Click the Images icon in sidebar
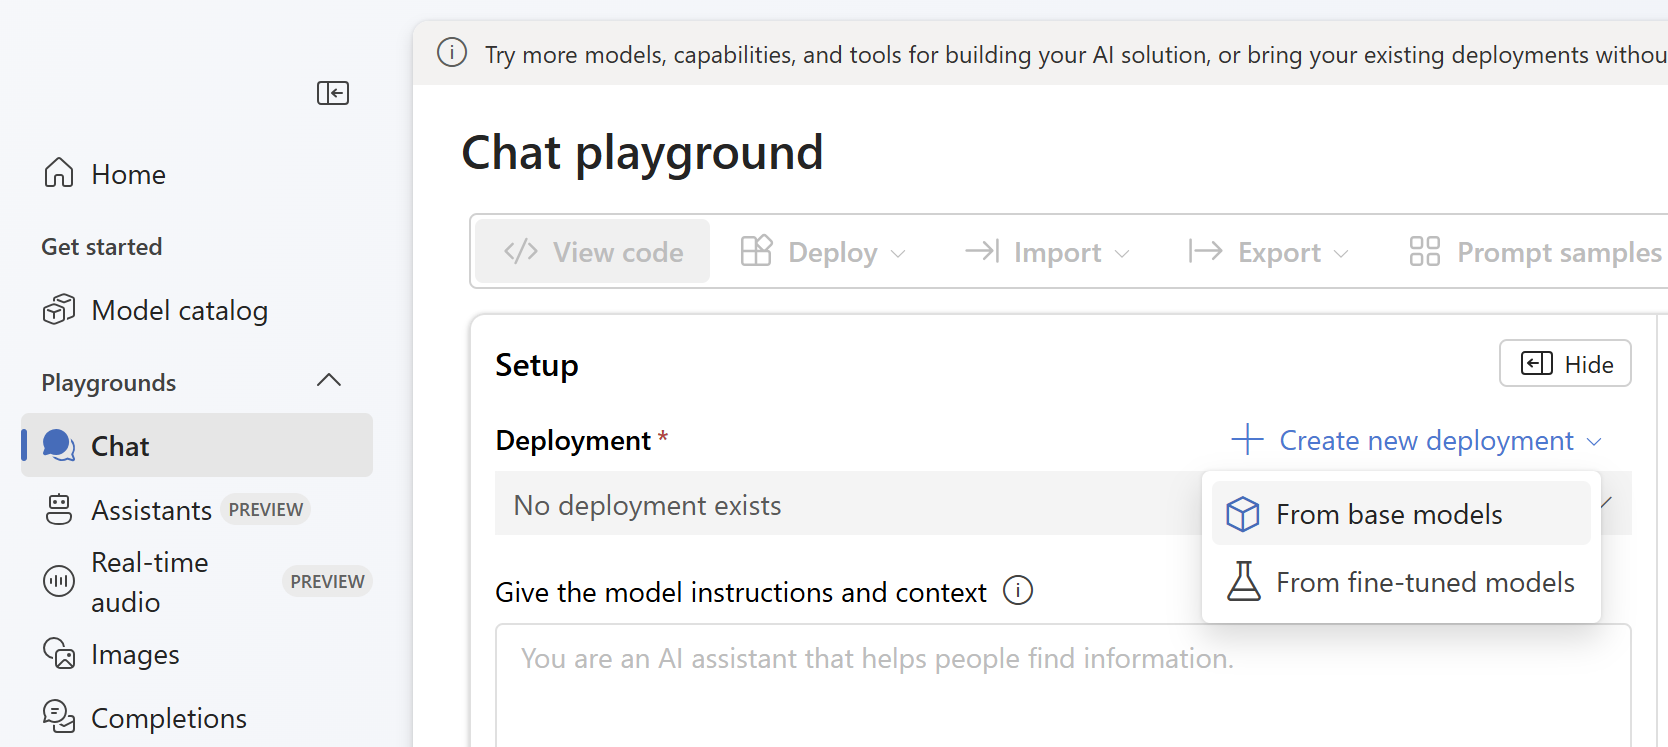 tap(59, 654)
